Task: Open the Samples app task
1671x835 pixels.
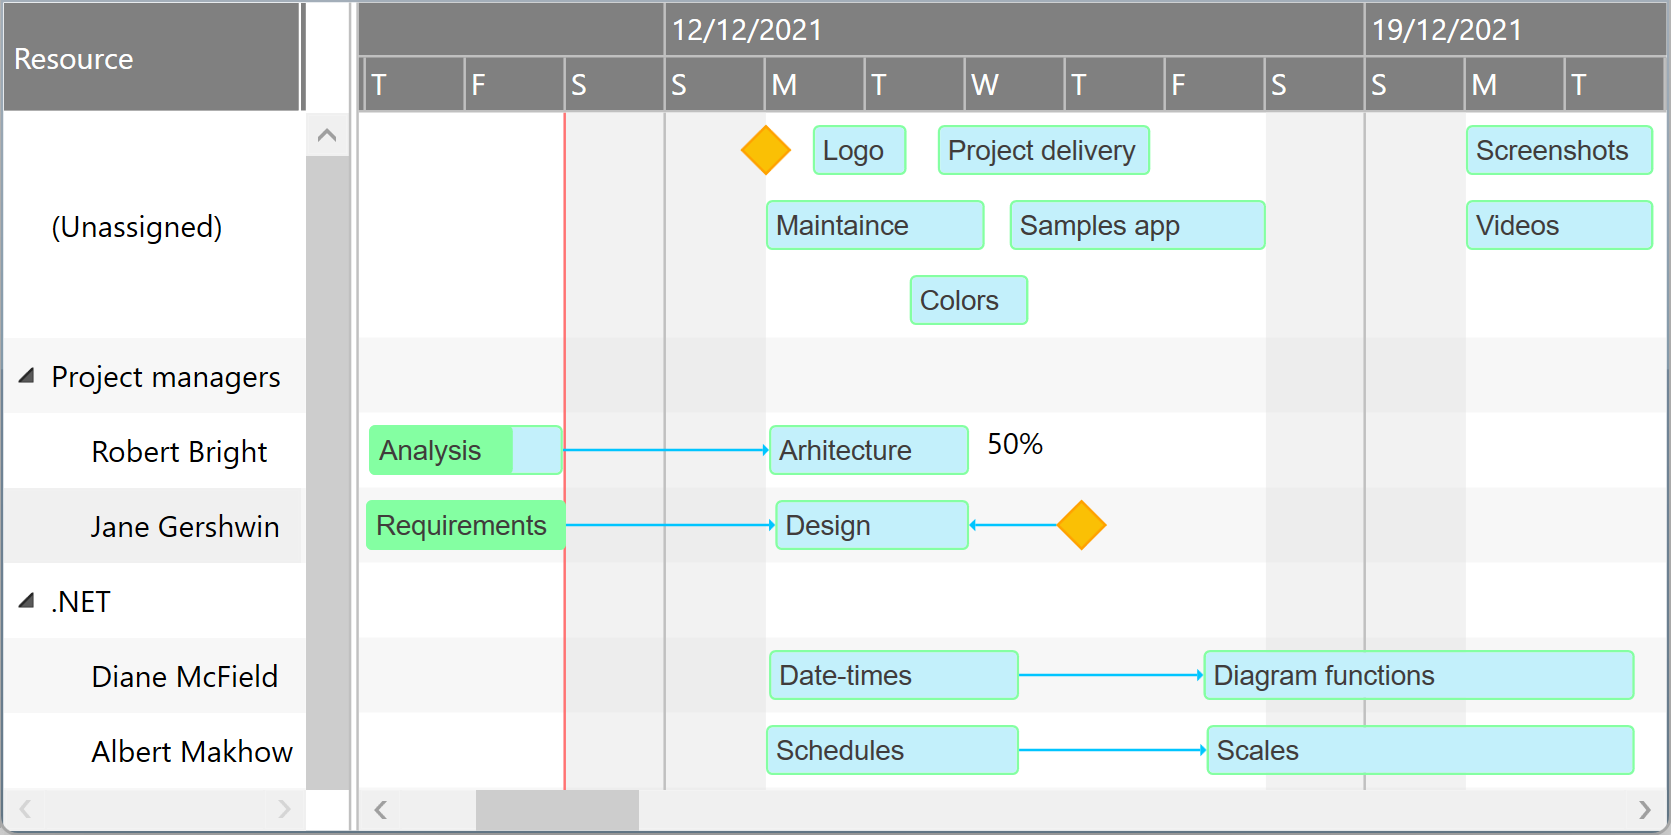Action: tap(1136, 225)
